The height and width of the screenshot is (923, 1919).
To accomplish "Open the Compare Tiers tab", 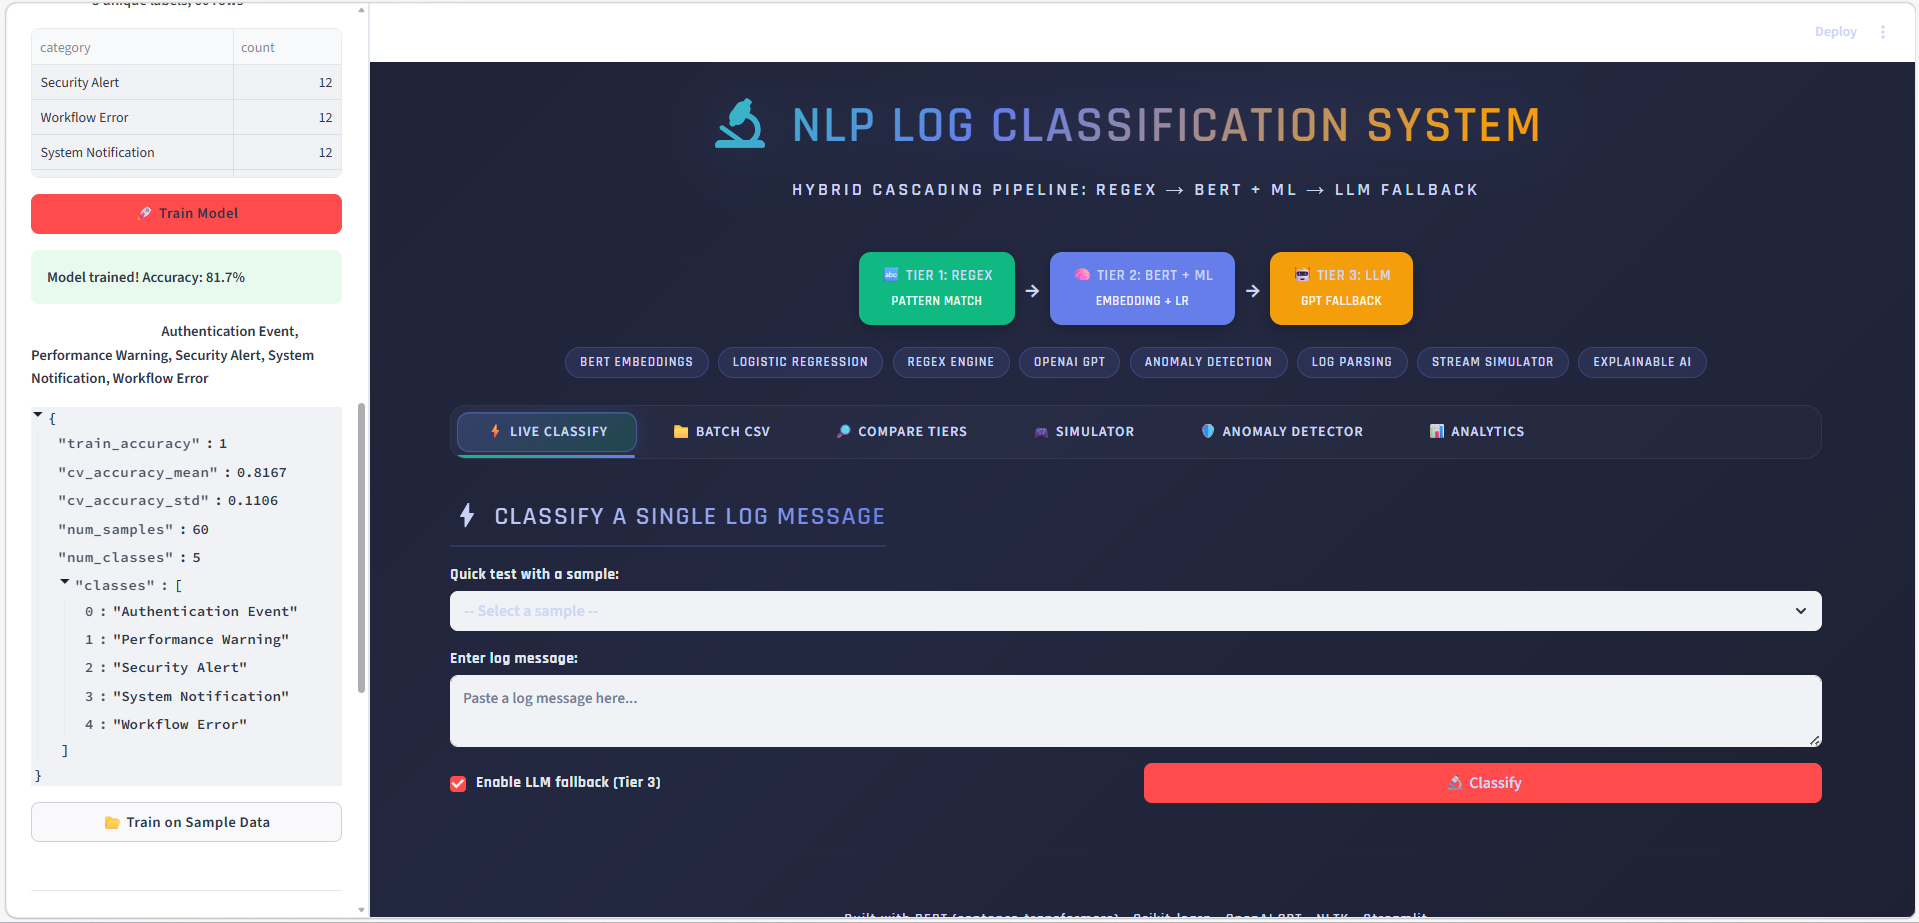I will pyautogui.click(x=902, y=432).
